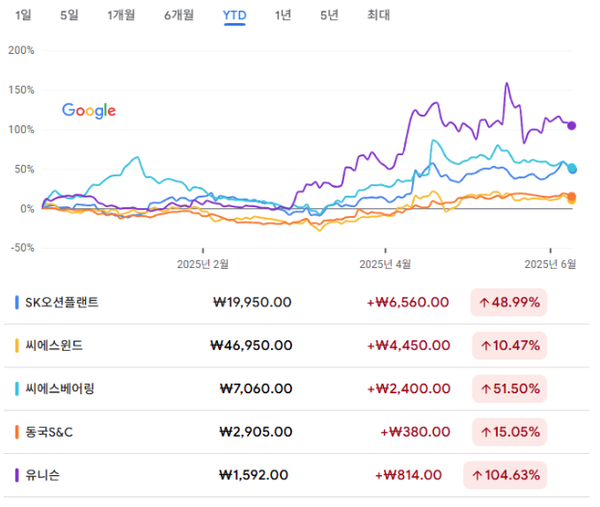Open the 6개월 chart range
This screenshot has height=507, width=600.
point(179,15)
